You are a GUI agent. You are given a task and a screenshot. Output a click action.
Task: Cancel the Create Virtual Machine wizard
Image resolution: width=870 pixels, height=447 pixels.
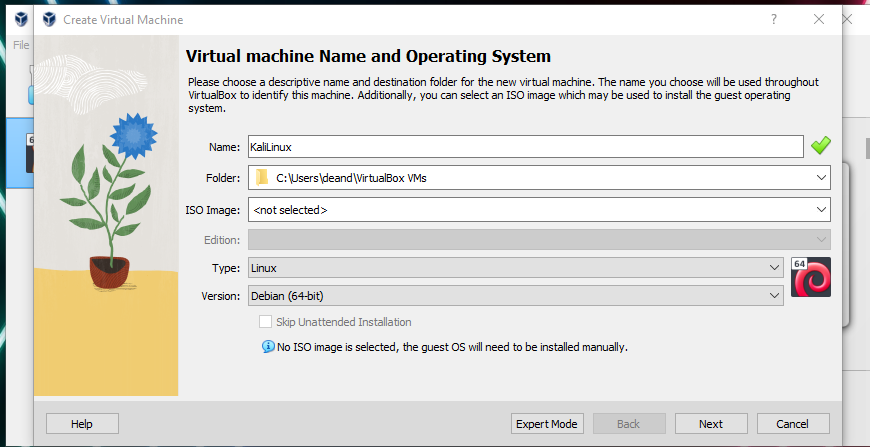click(793, 424)
